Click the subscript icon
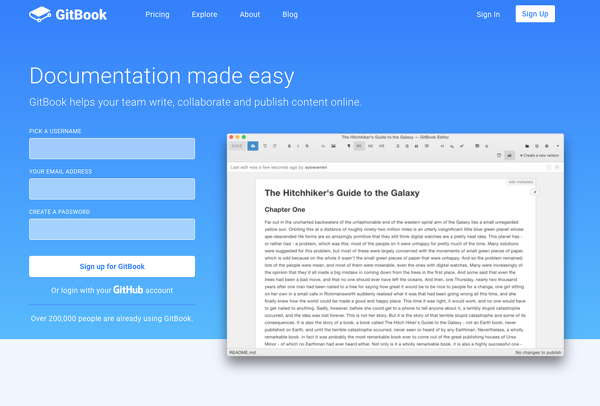The image size is (600, 406). click(x=452, y=147)
